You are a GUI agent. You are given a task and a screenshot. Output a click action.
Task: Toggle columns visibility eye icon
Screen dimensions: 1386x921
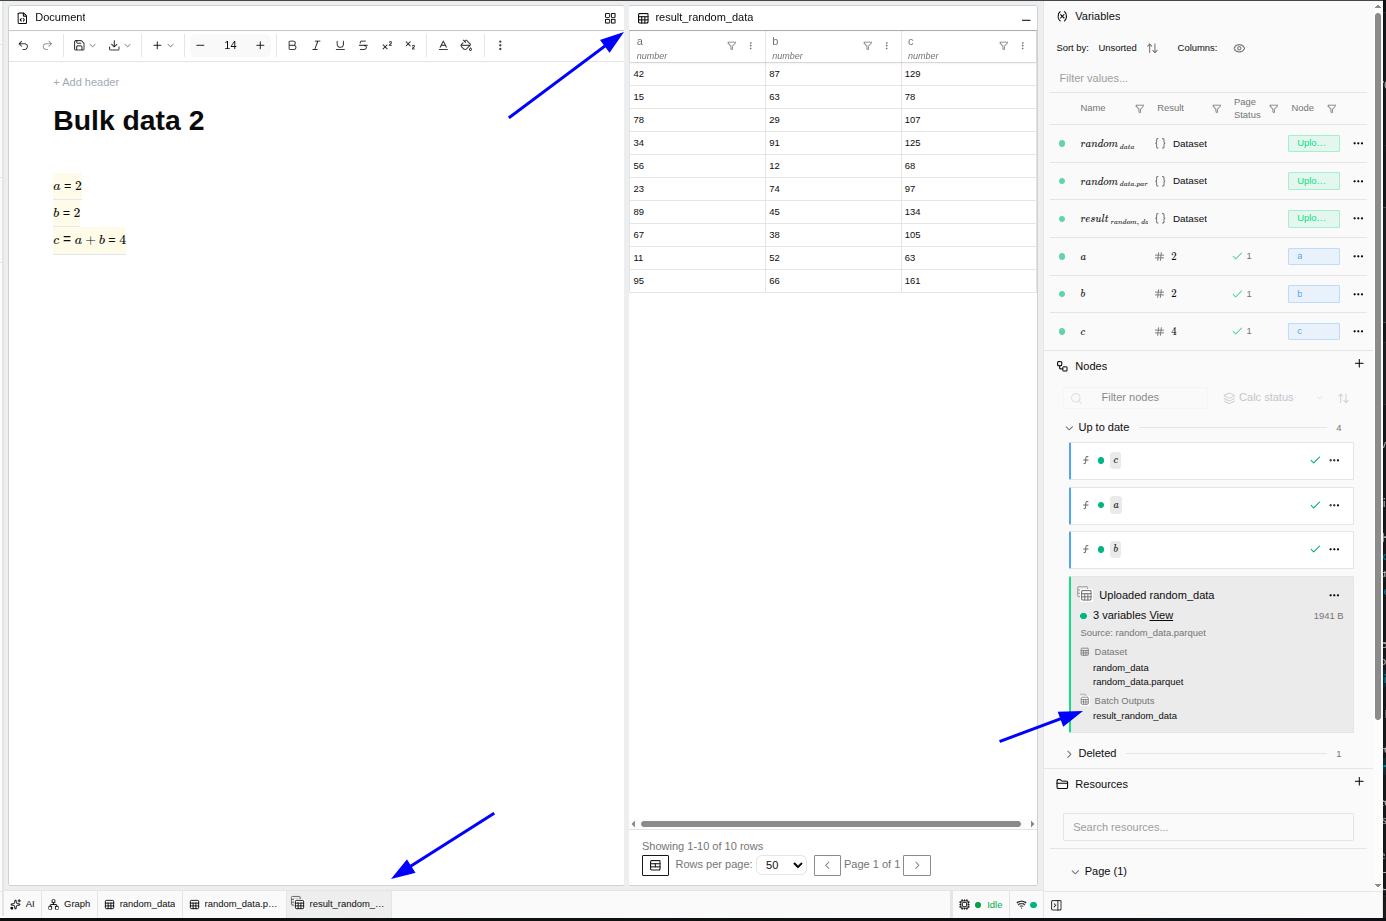(x=1239, y=48)
